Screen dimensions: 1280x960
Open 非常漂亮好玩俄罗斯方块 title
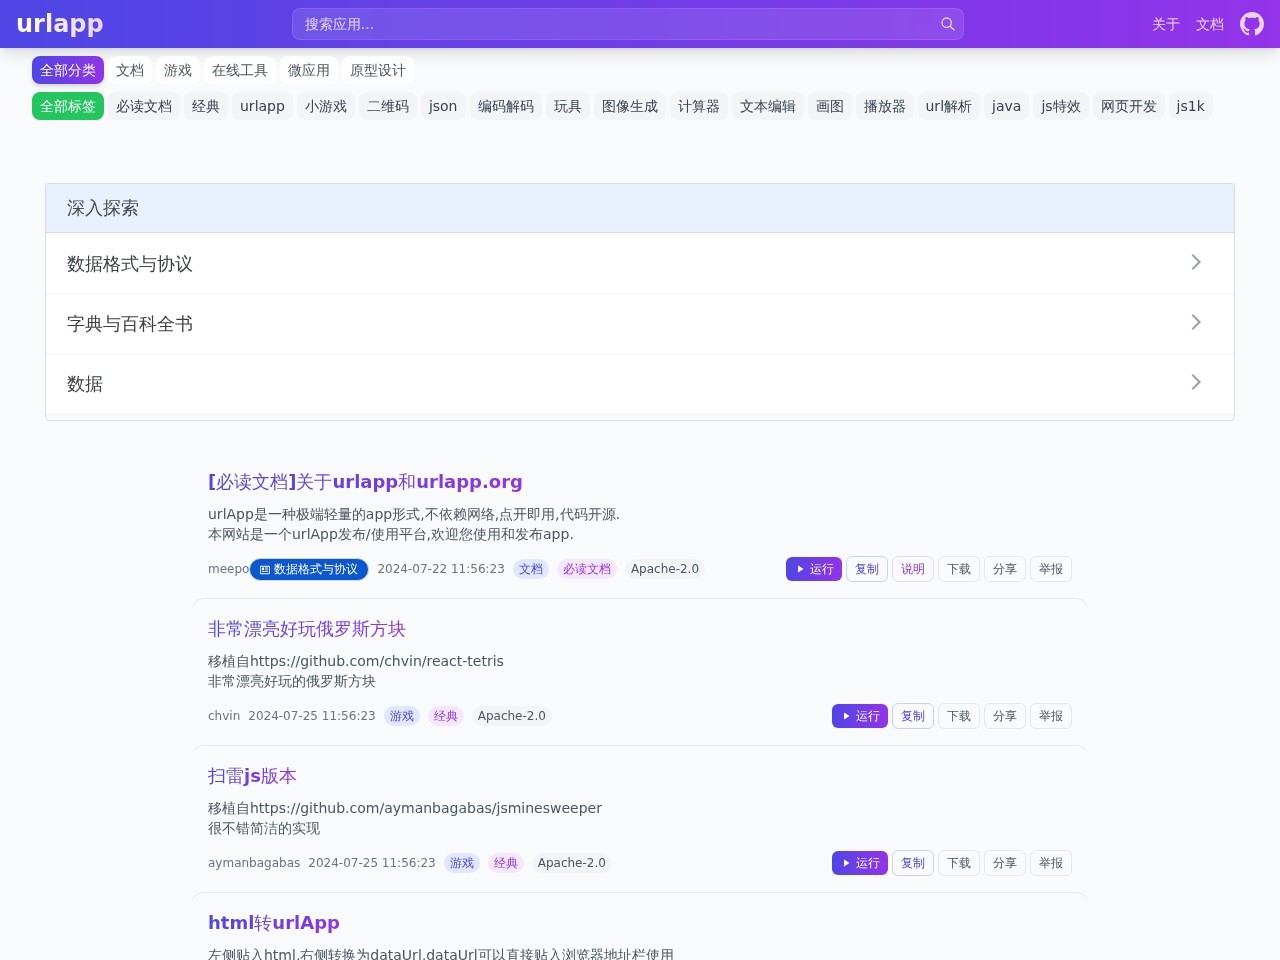click(307, 629)
